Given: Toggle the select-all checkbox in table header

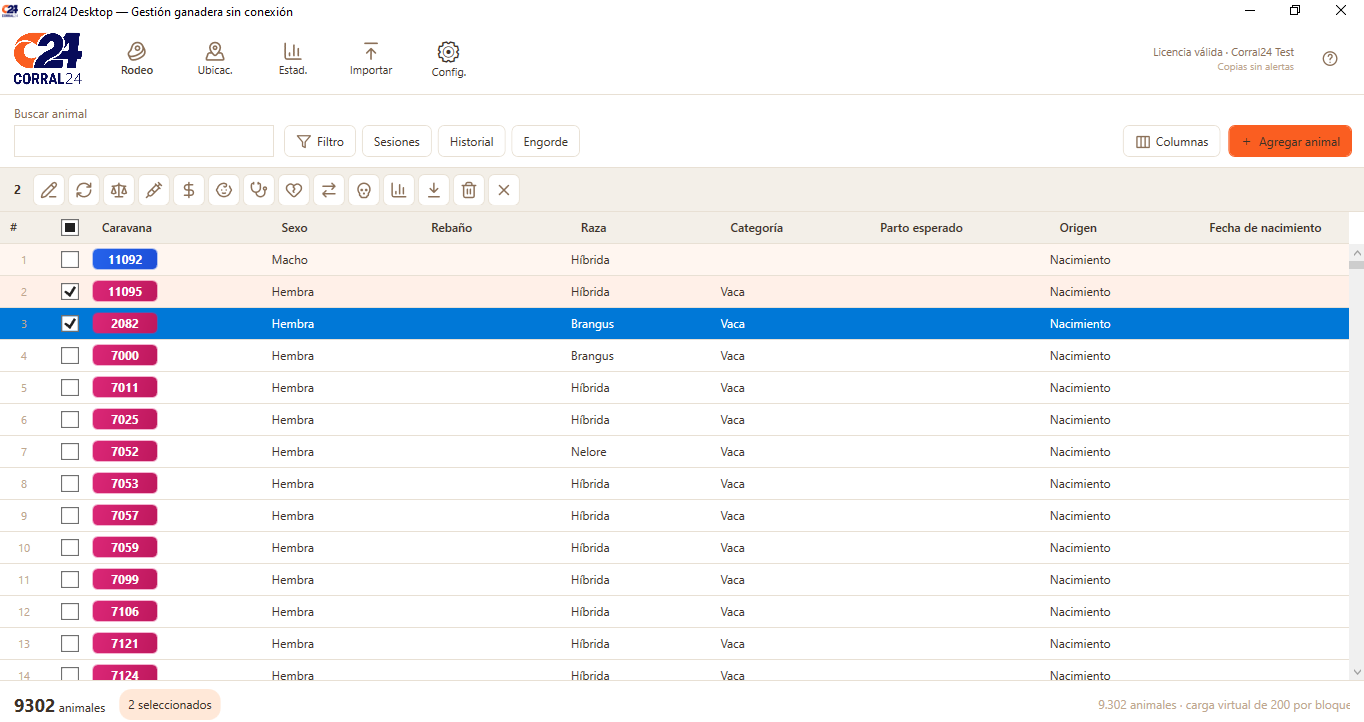Looking at the screenshot, I should (70, 228).
